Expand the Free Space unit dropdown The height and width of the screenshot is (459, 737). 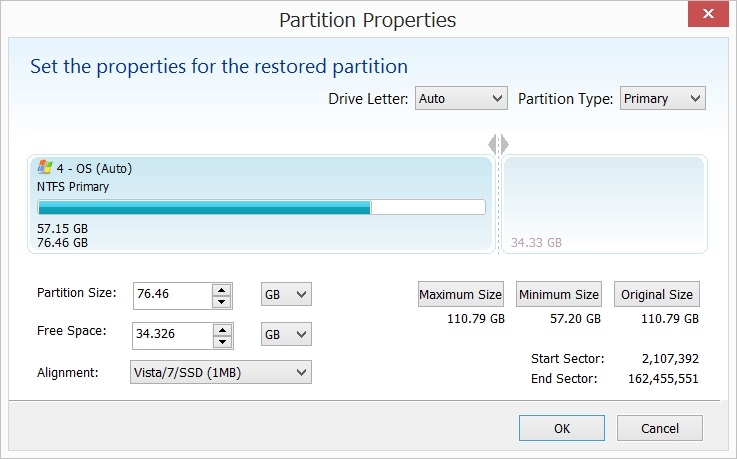286,333
